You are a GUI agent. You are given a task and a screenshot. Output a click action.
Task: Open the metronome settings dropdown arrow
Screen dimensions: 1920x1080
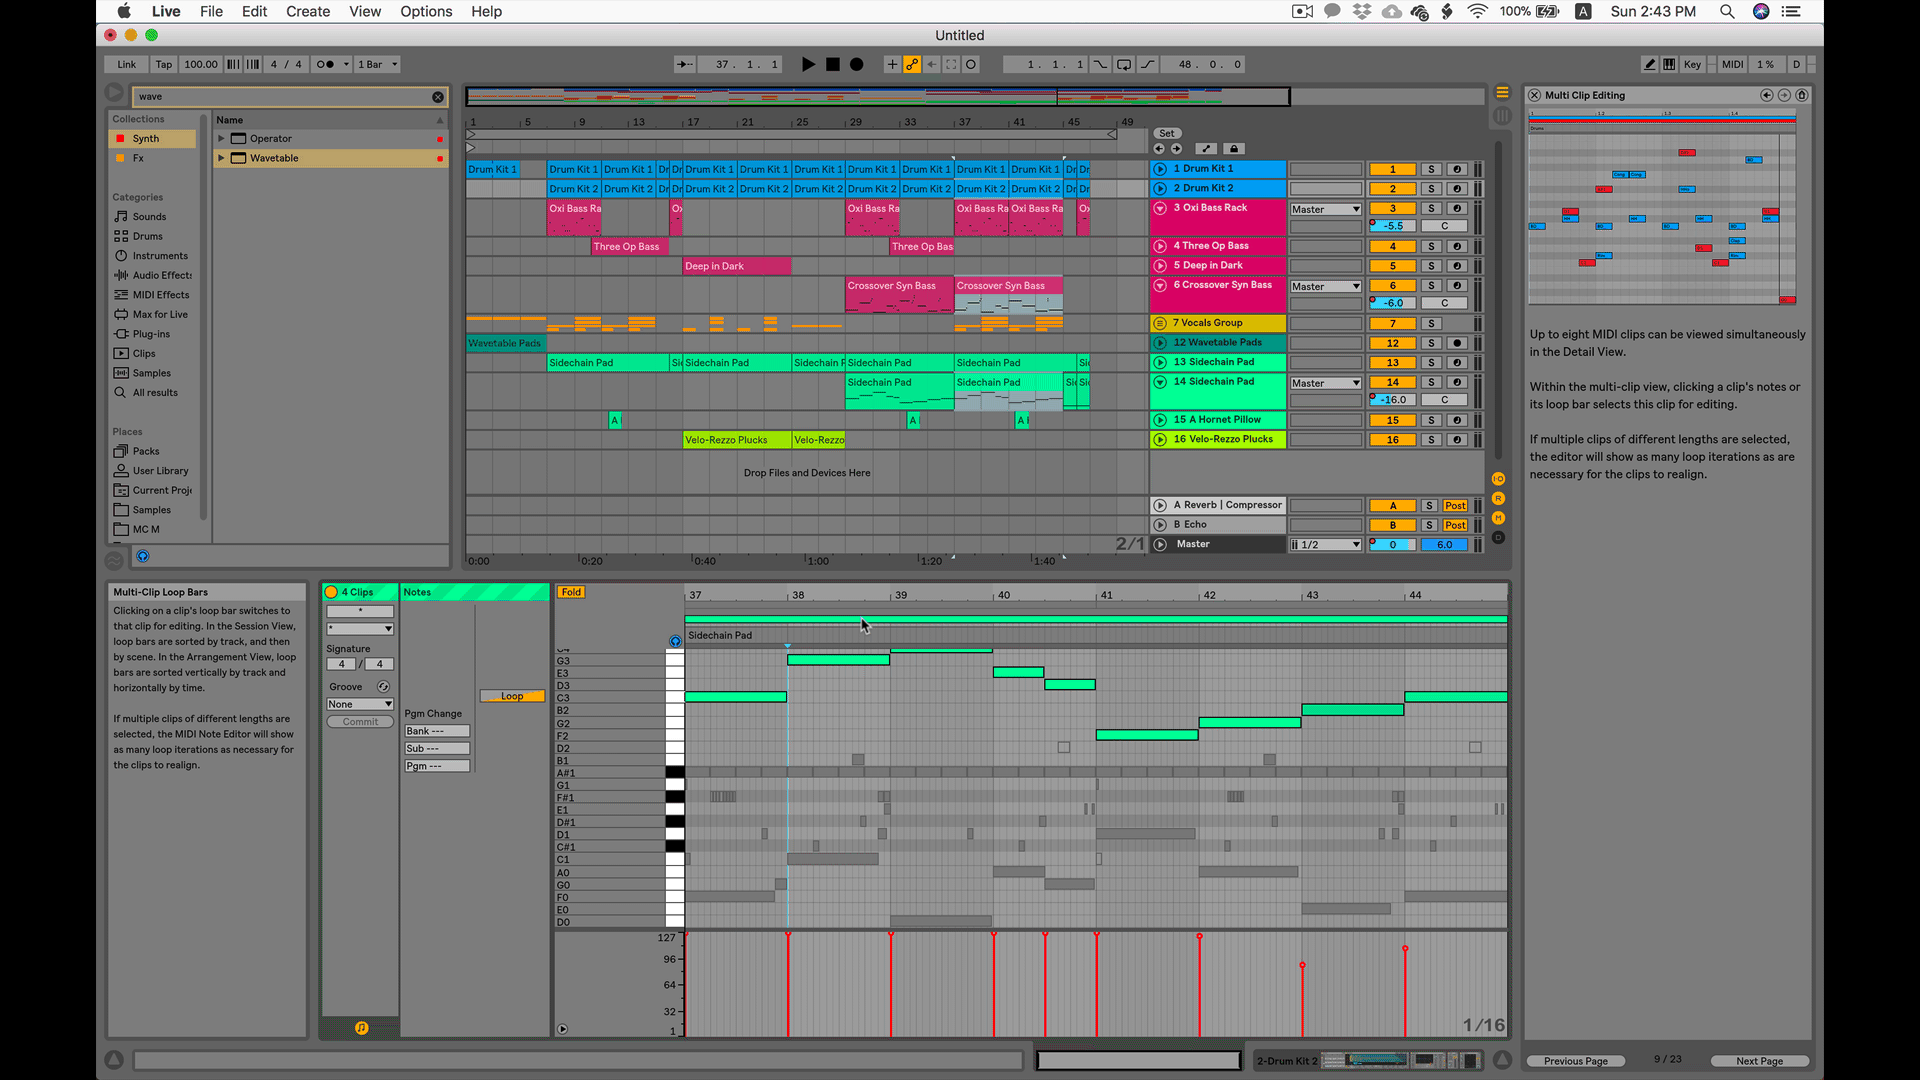click(346, 64)
